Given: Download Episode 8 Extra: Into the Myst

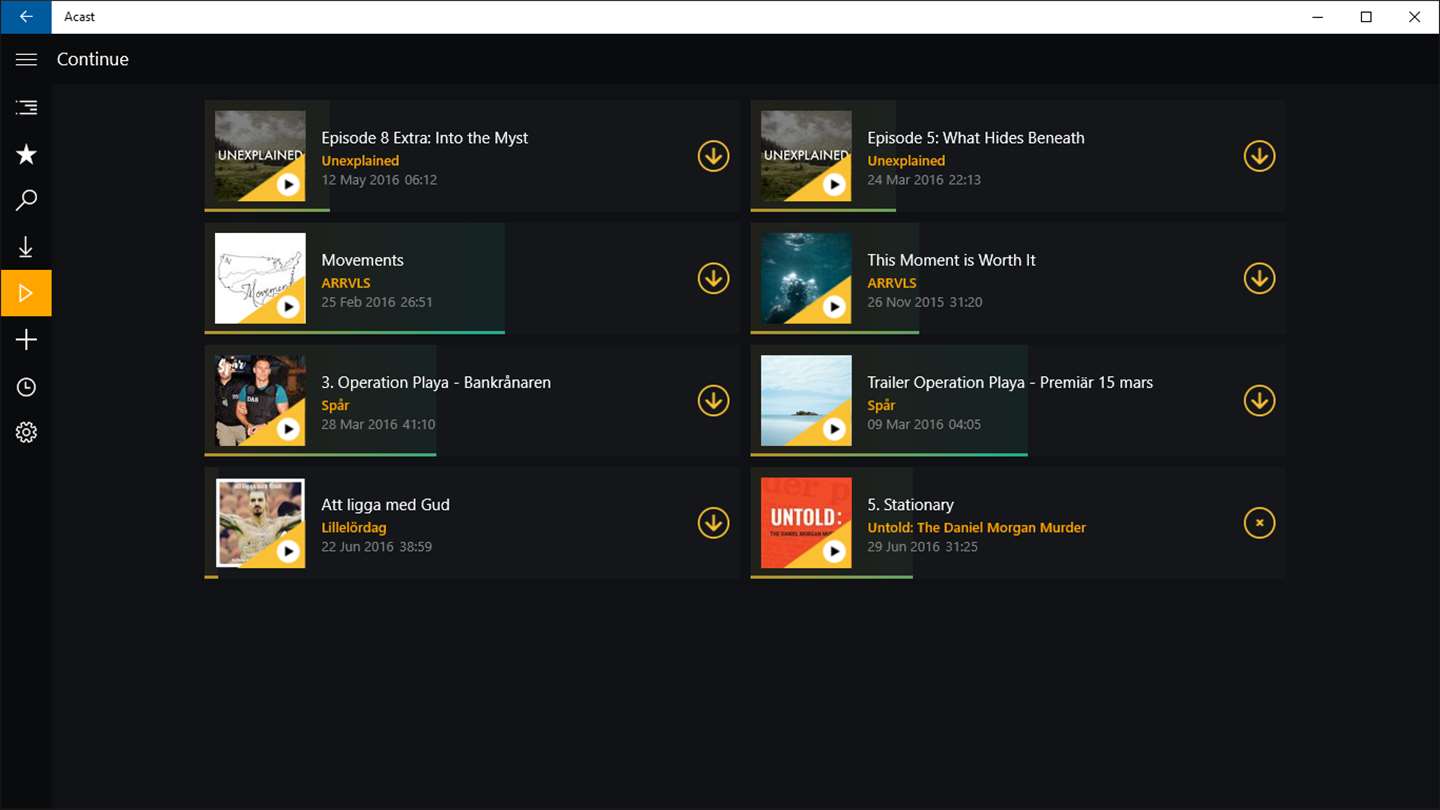Looking at the screenshot, I should [x=713, y=156].
